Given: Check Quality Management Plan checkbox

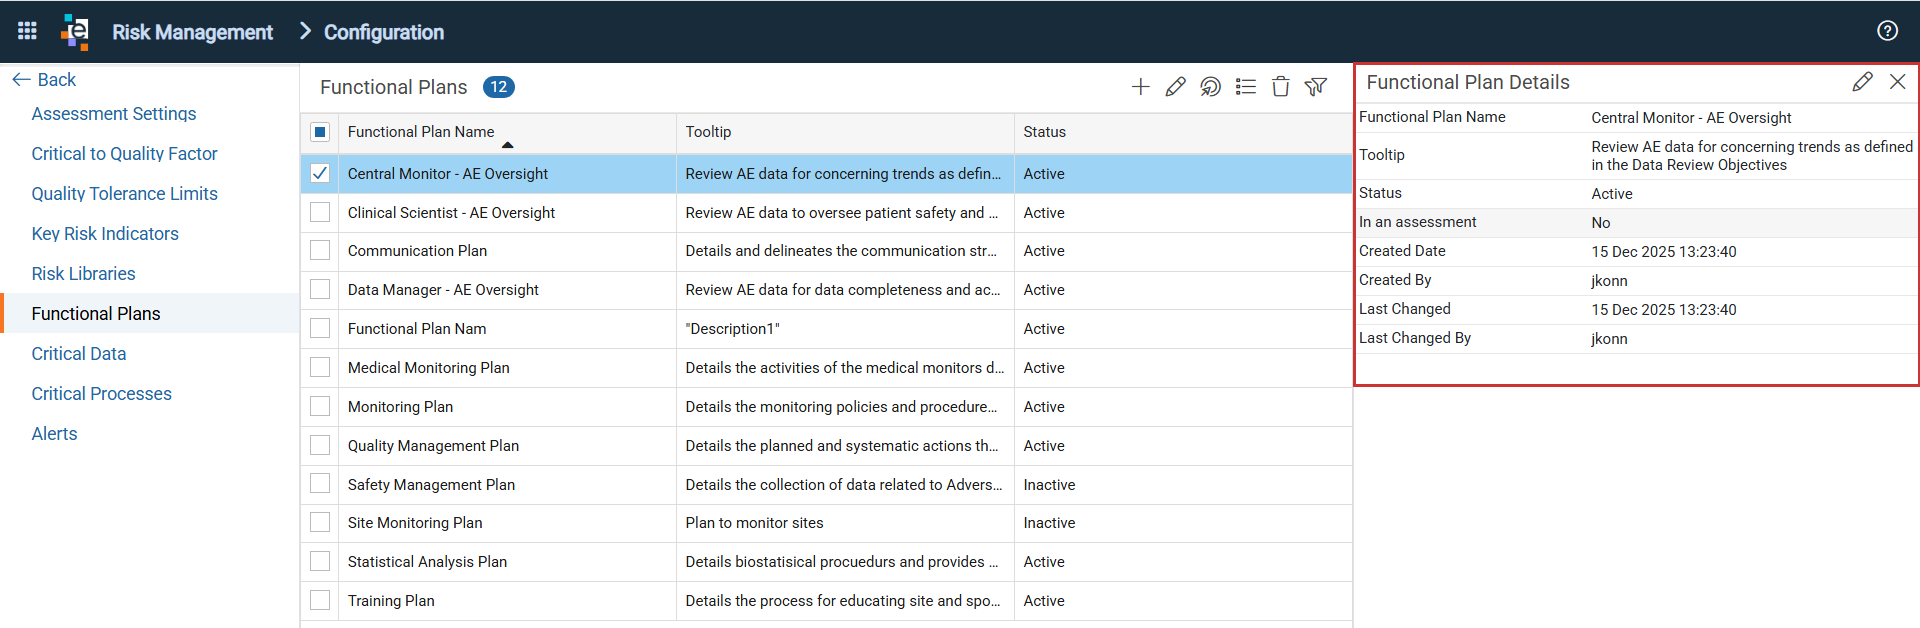Looking at the screenshot, I should tap(320, 446).
